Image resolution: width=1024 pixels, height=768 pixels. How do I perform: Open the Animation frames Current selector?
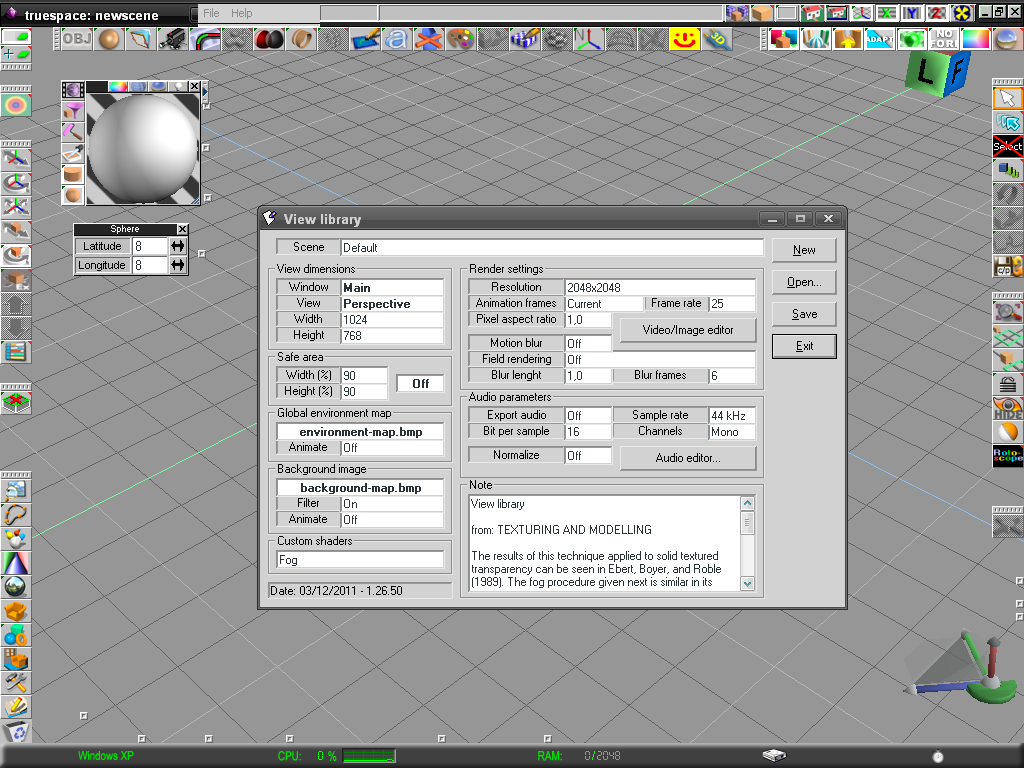point(603,304)
